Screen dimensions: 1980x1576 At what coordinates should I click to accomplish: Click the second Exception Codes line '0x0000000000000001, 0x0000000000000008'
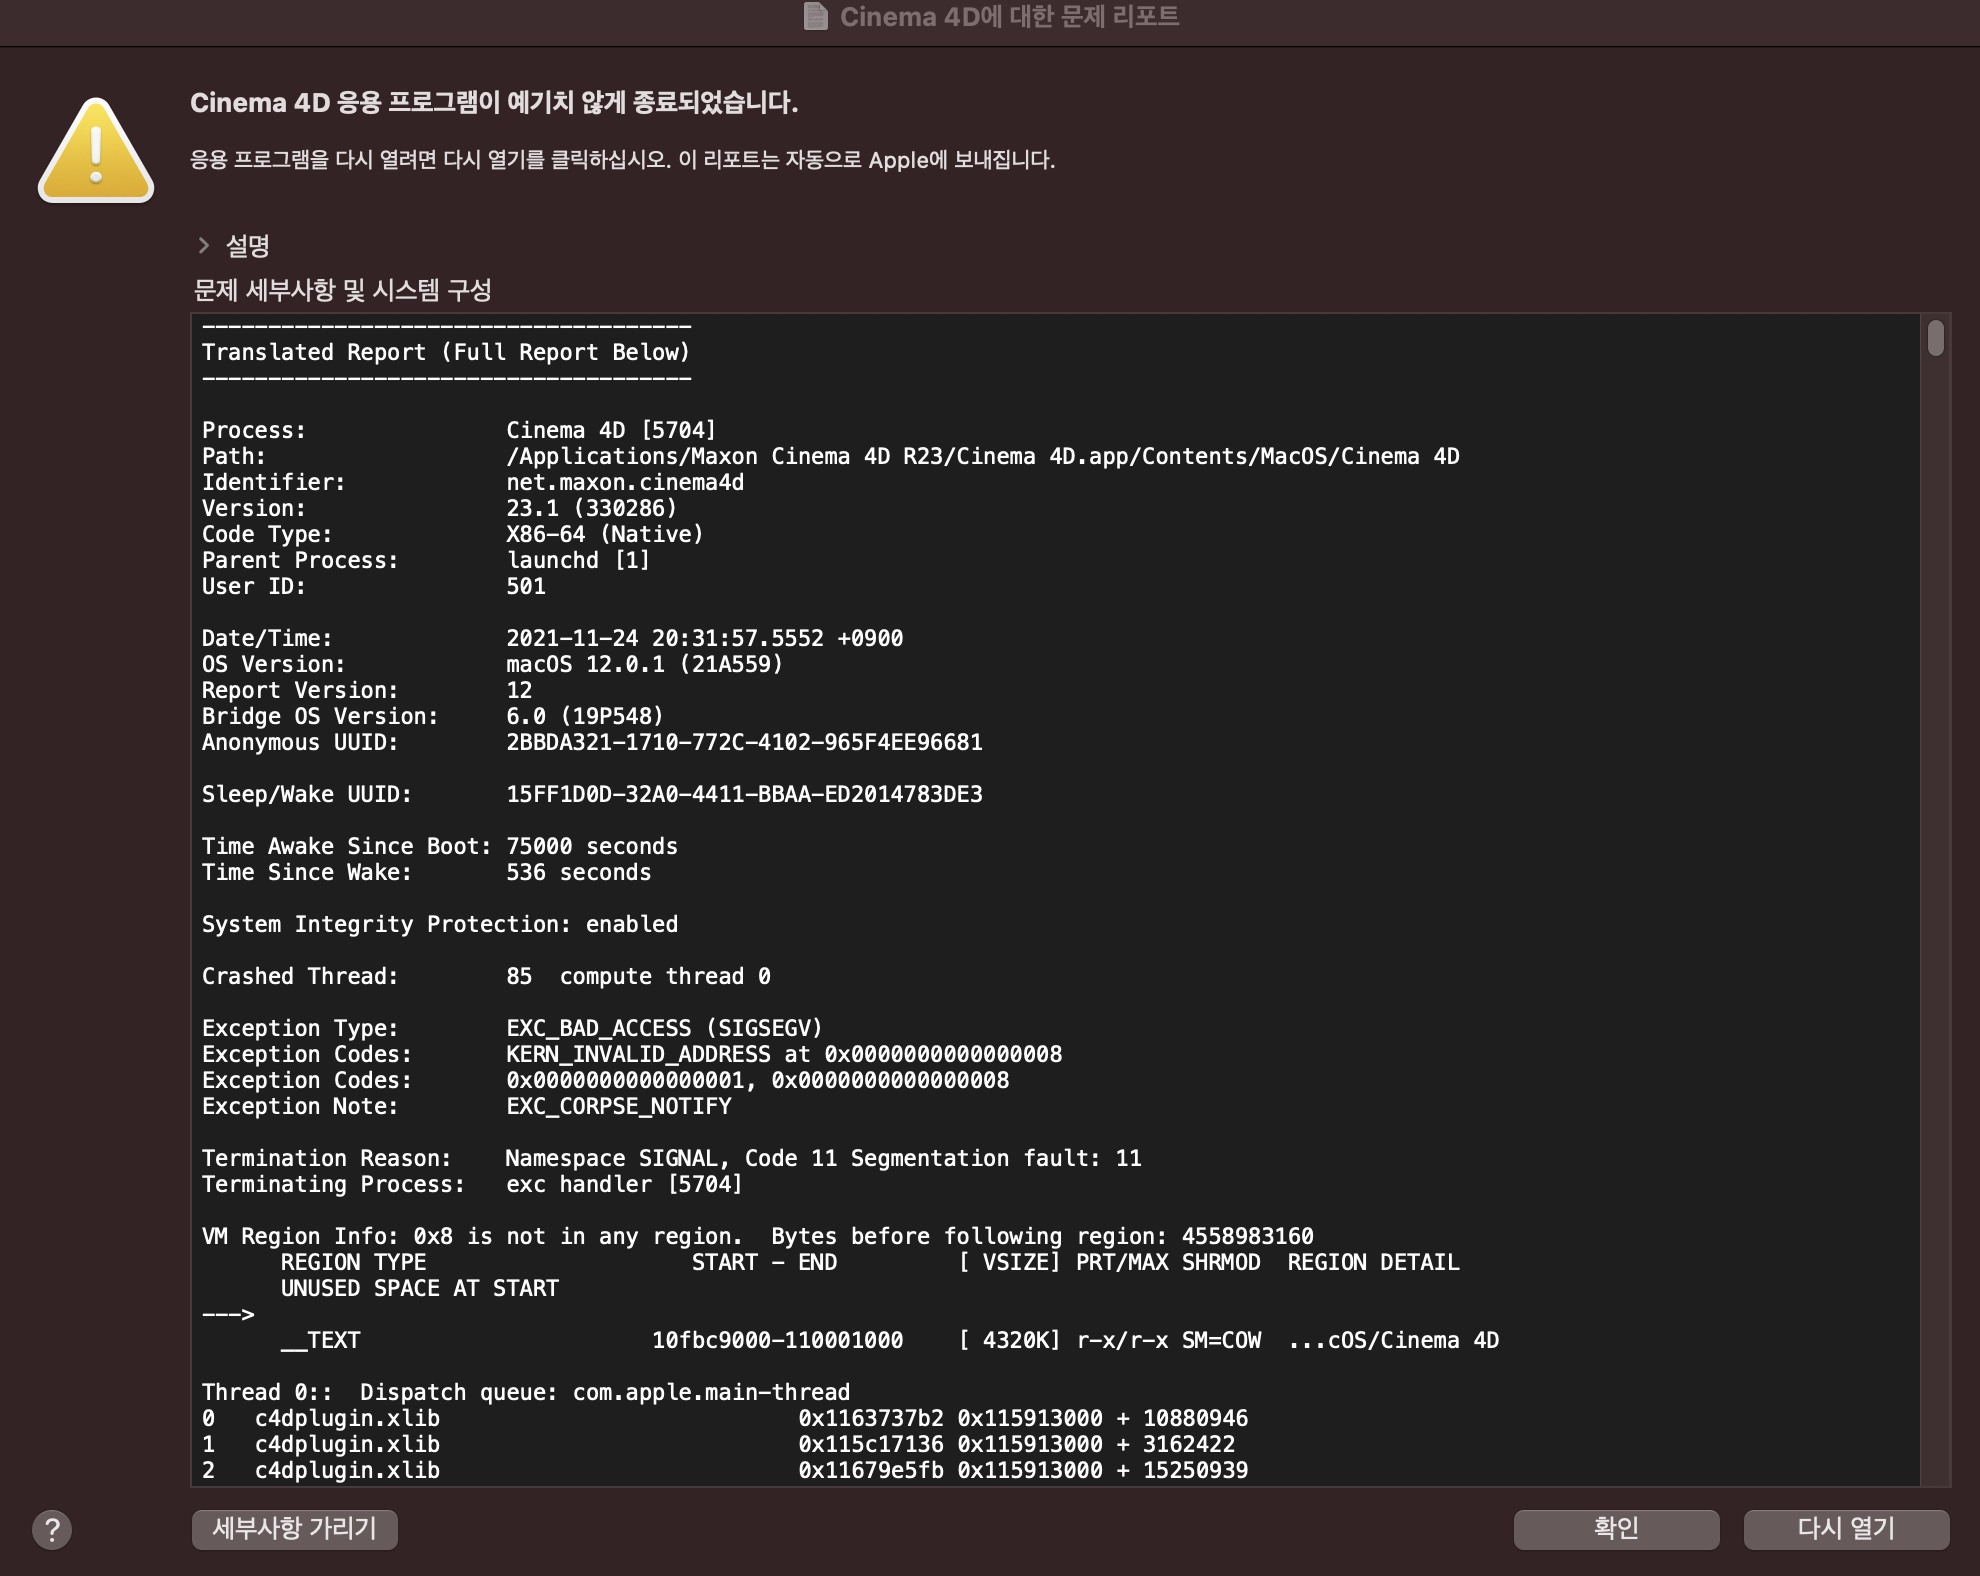[x=757, y=1080]
